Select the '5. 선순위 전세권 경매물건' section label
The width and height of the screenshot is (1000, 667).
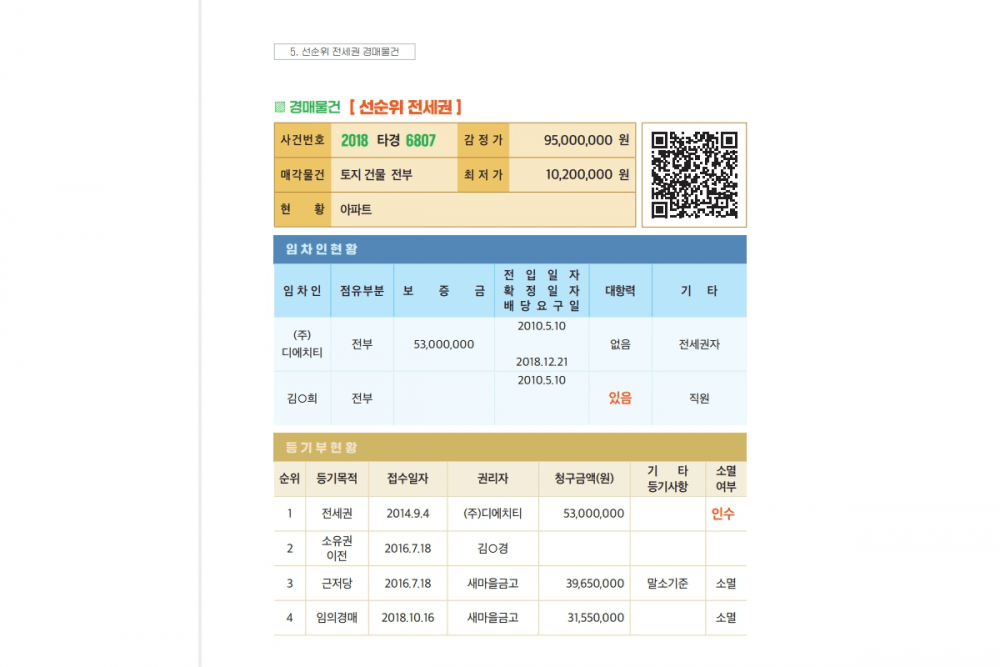pos(344,52)
